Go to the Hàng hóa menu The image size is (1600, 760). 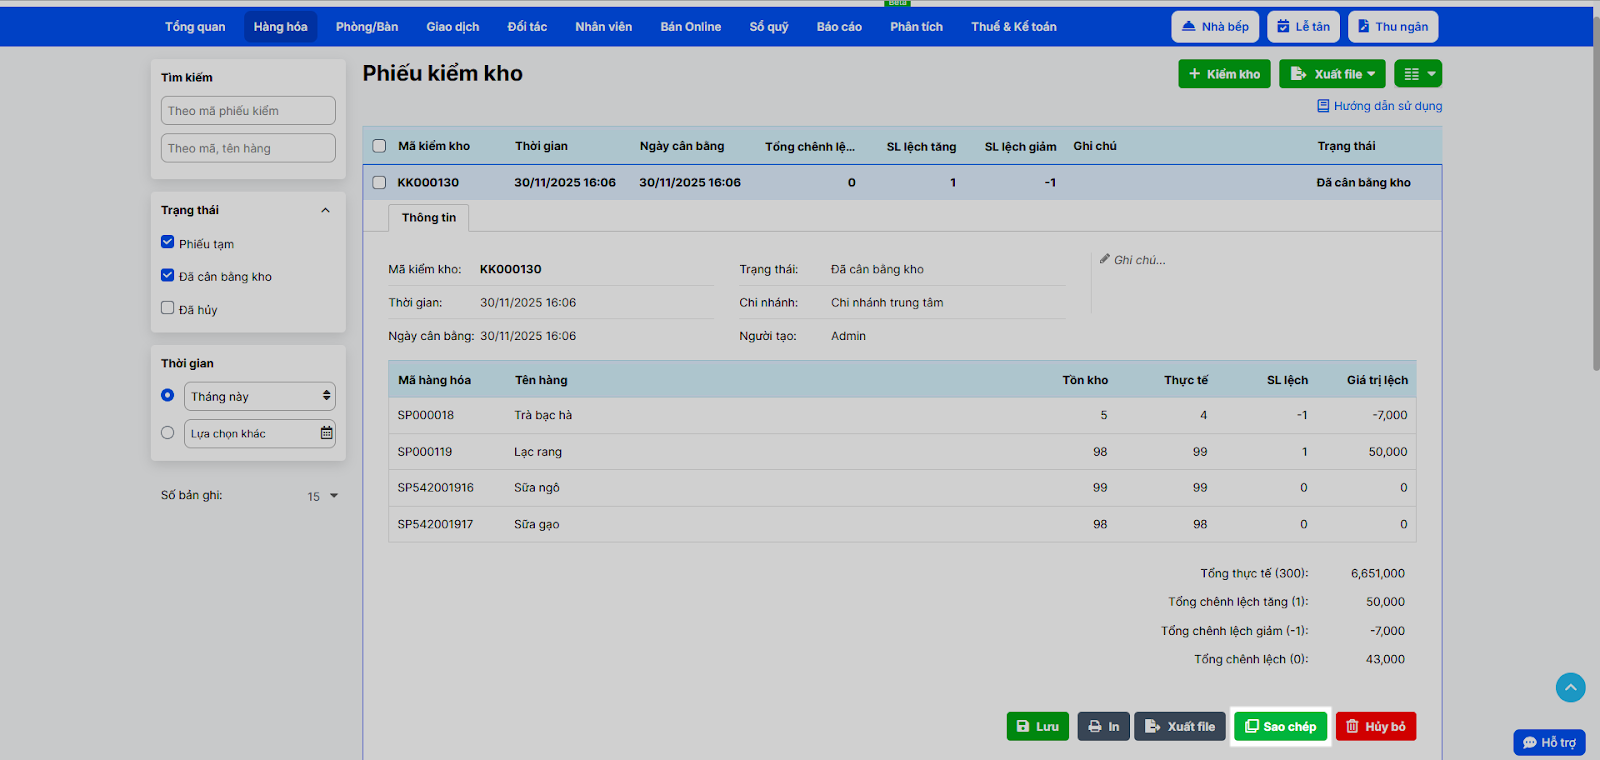(280, 27)
